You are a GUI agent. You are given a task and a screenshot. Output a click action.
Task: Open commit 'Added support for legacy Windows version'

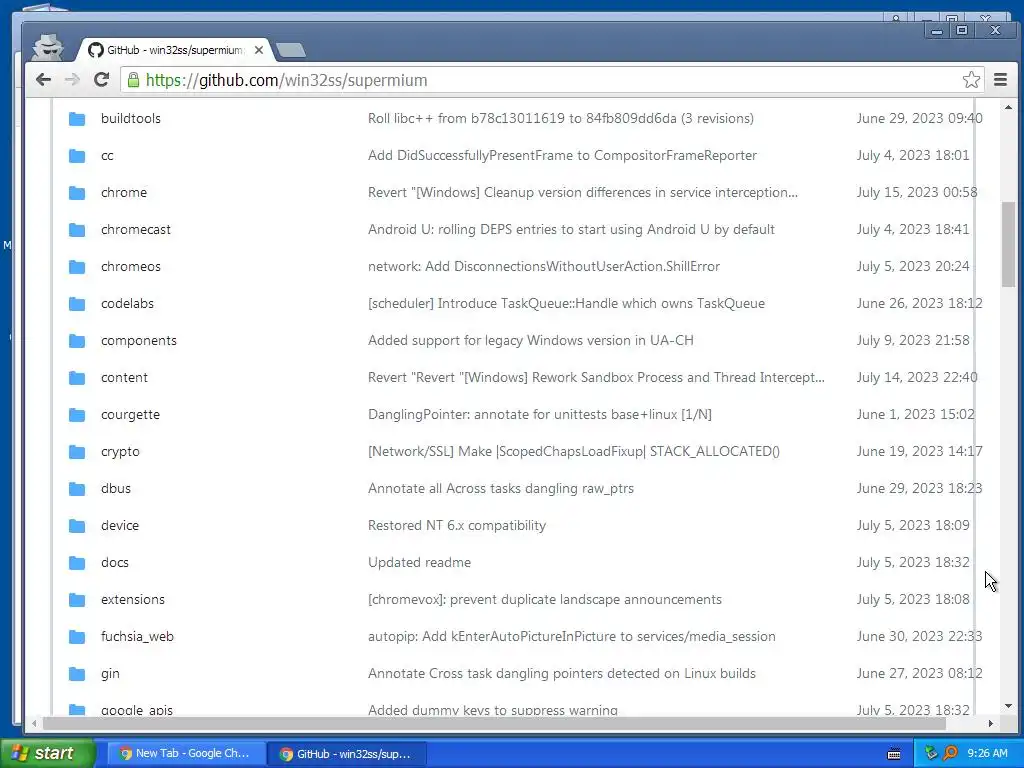click(x=530, y=340)
